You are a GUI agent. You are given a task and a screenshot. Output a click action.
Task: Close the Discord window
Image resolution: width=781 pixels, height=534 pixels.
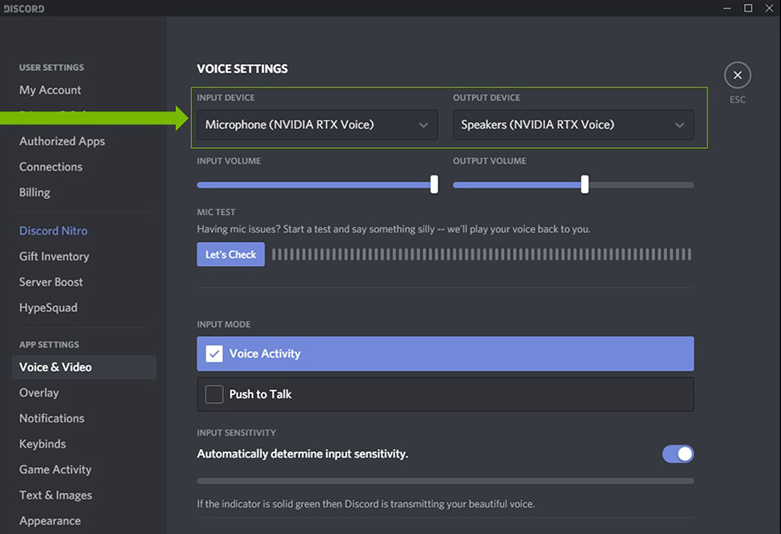pyautogui.click(x=769, y=8)
